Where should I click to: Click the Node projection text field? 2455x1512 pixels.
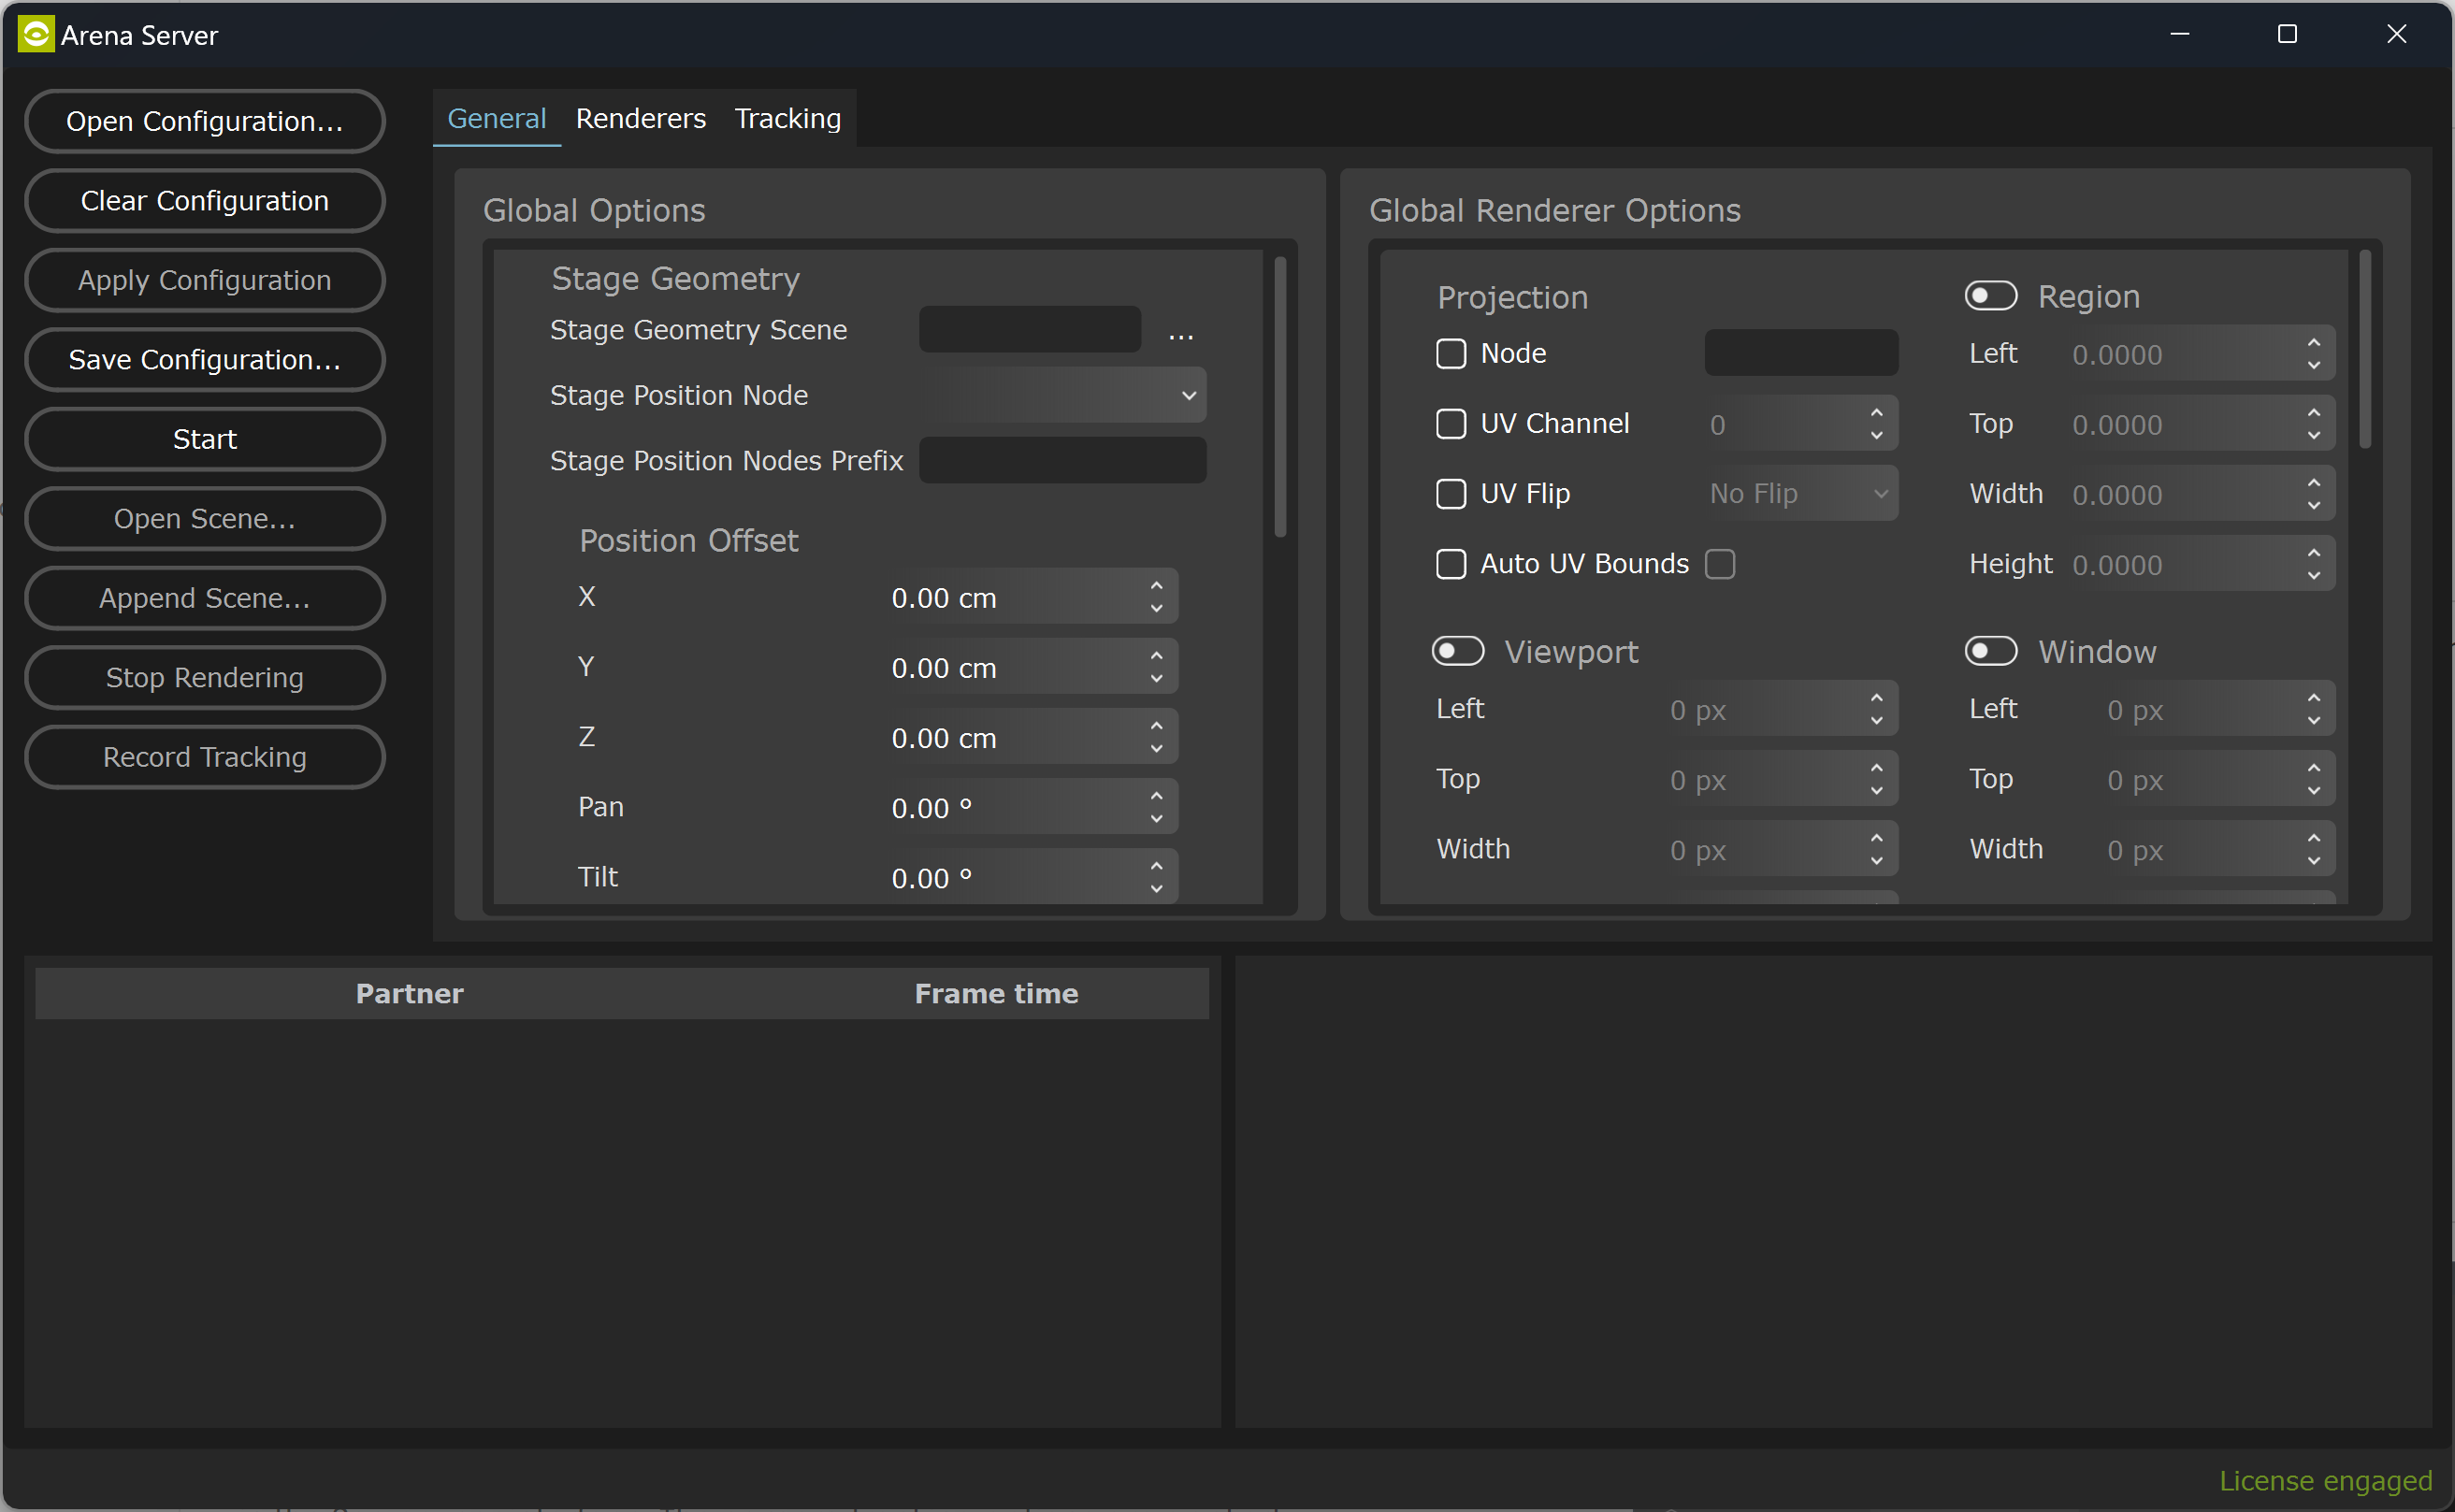(x=1801, y=353)
